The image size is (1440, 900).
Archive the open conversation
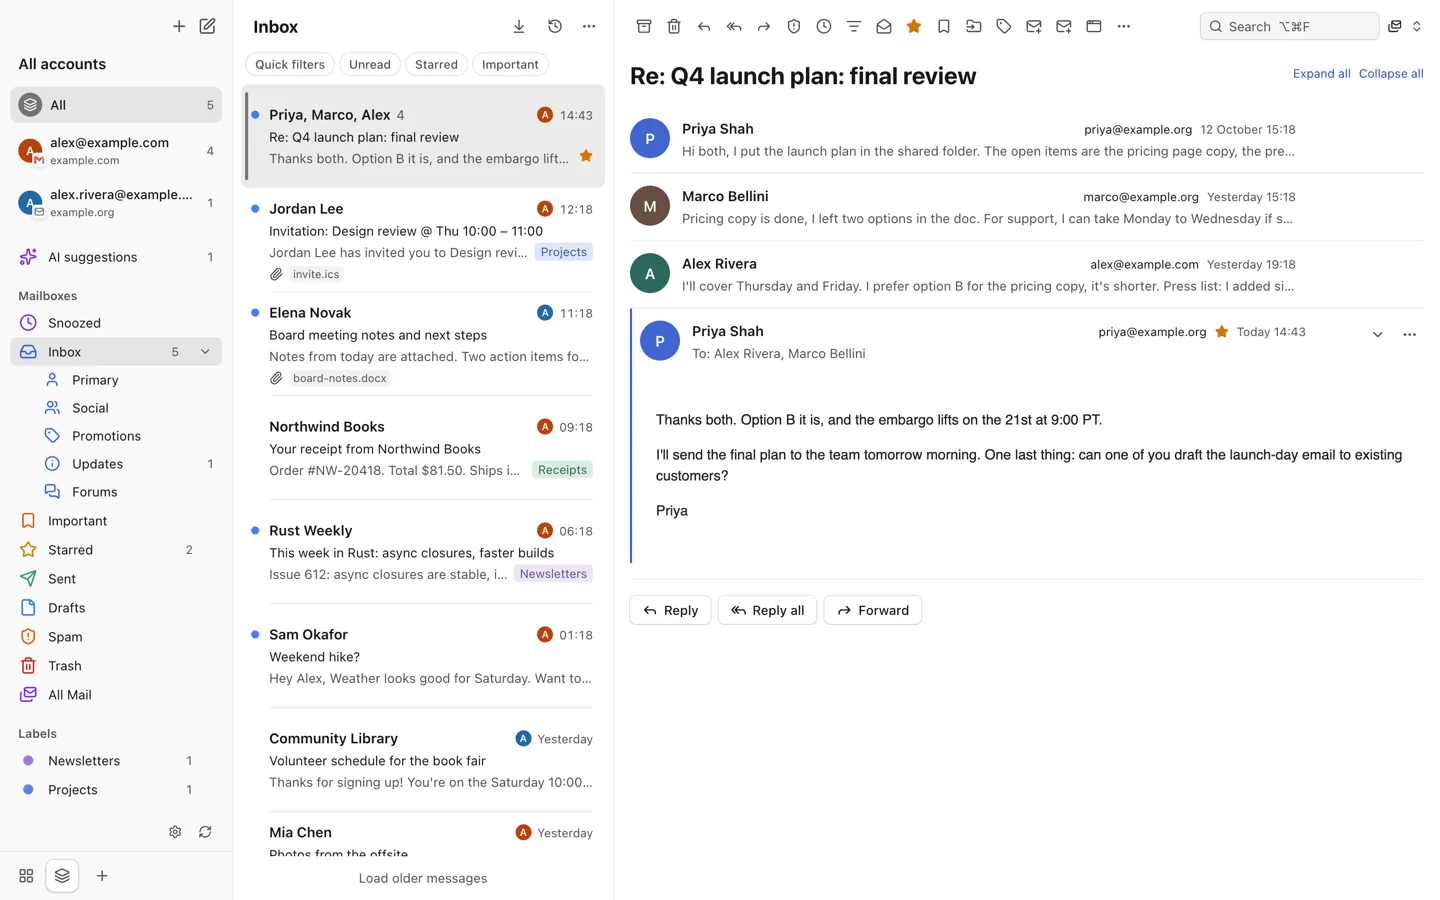tap(644, 27)
